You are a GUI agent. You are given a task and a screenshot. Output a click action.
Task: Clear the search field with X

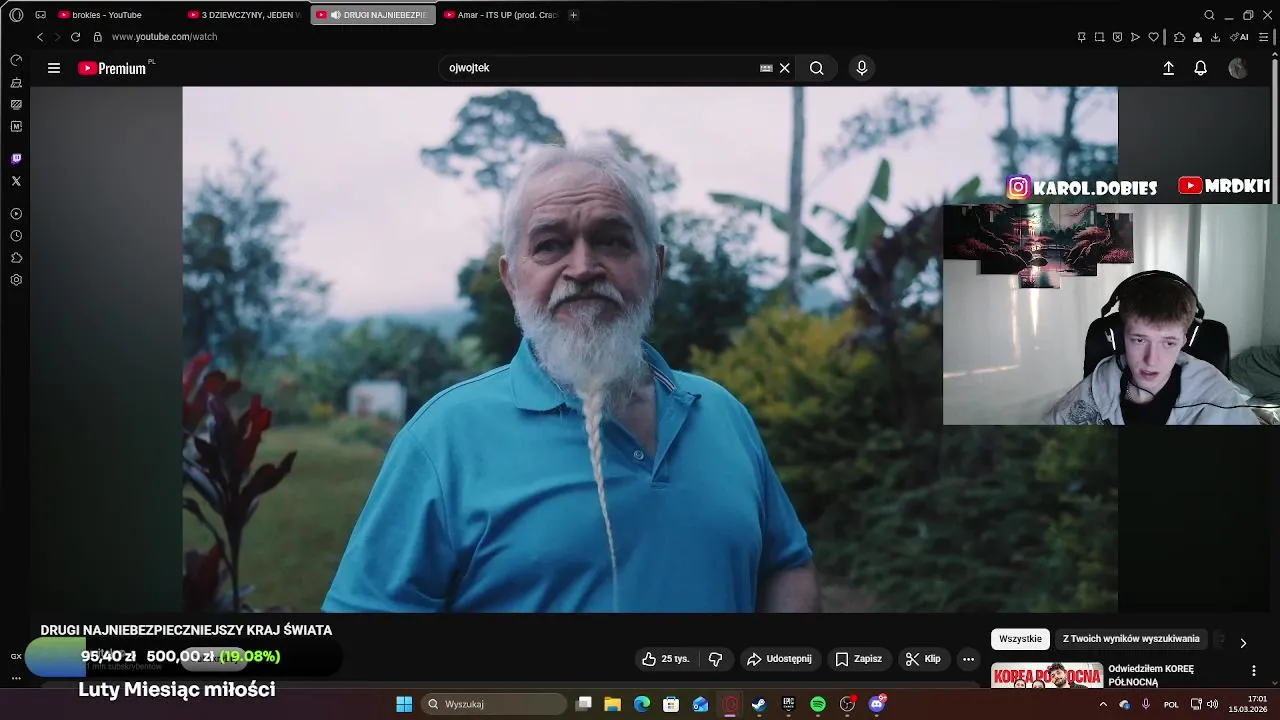click(785, 68)
